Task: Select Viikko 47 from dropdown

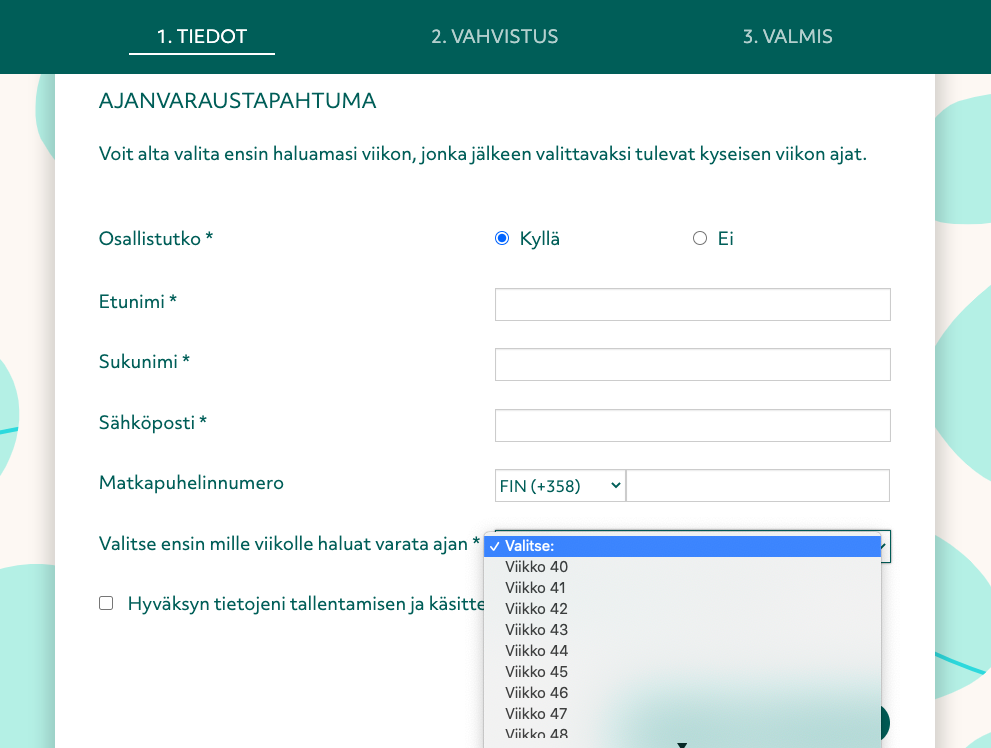Action: pos(536,714)
